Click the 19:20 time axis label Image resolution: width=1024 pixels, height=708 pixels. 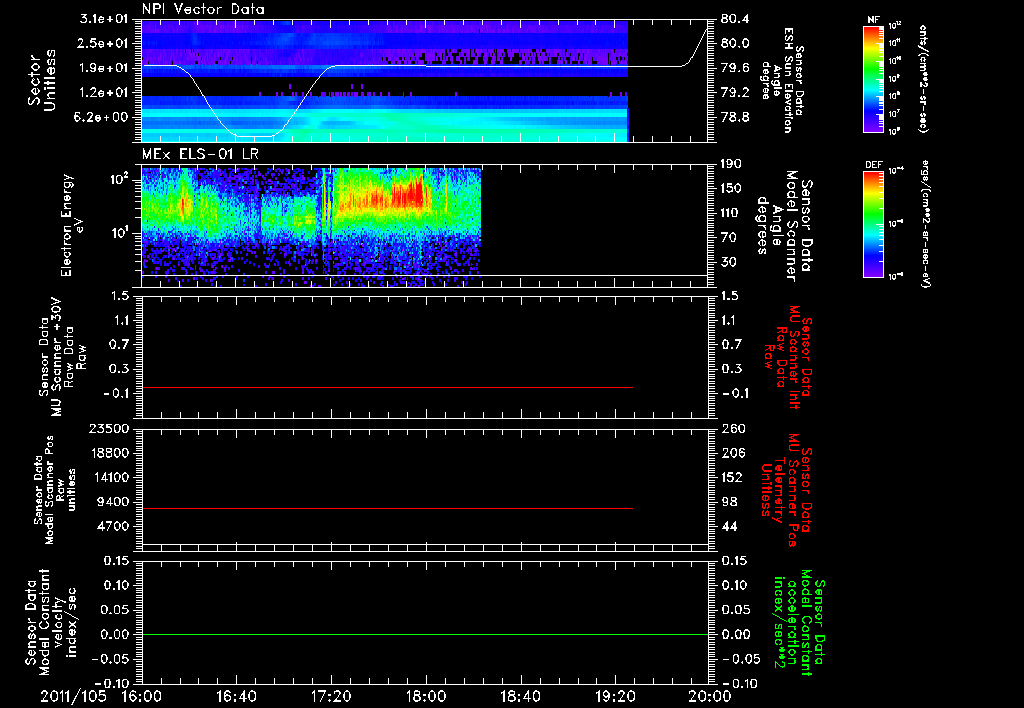pos(615,696)
